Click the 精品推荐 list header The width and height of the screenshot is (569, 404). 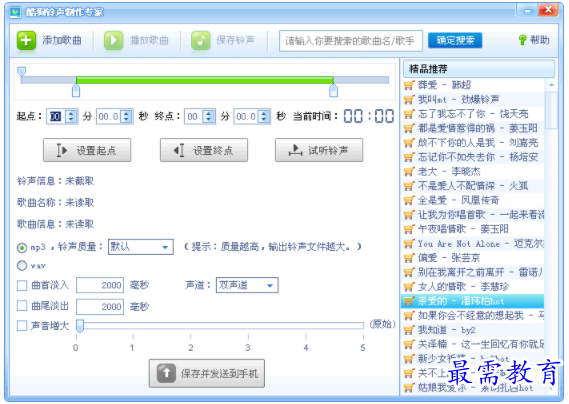pyautogui.click(x=479, y=69)
